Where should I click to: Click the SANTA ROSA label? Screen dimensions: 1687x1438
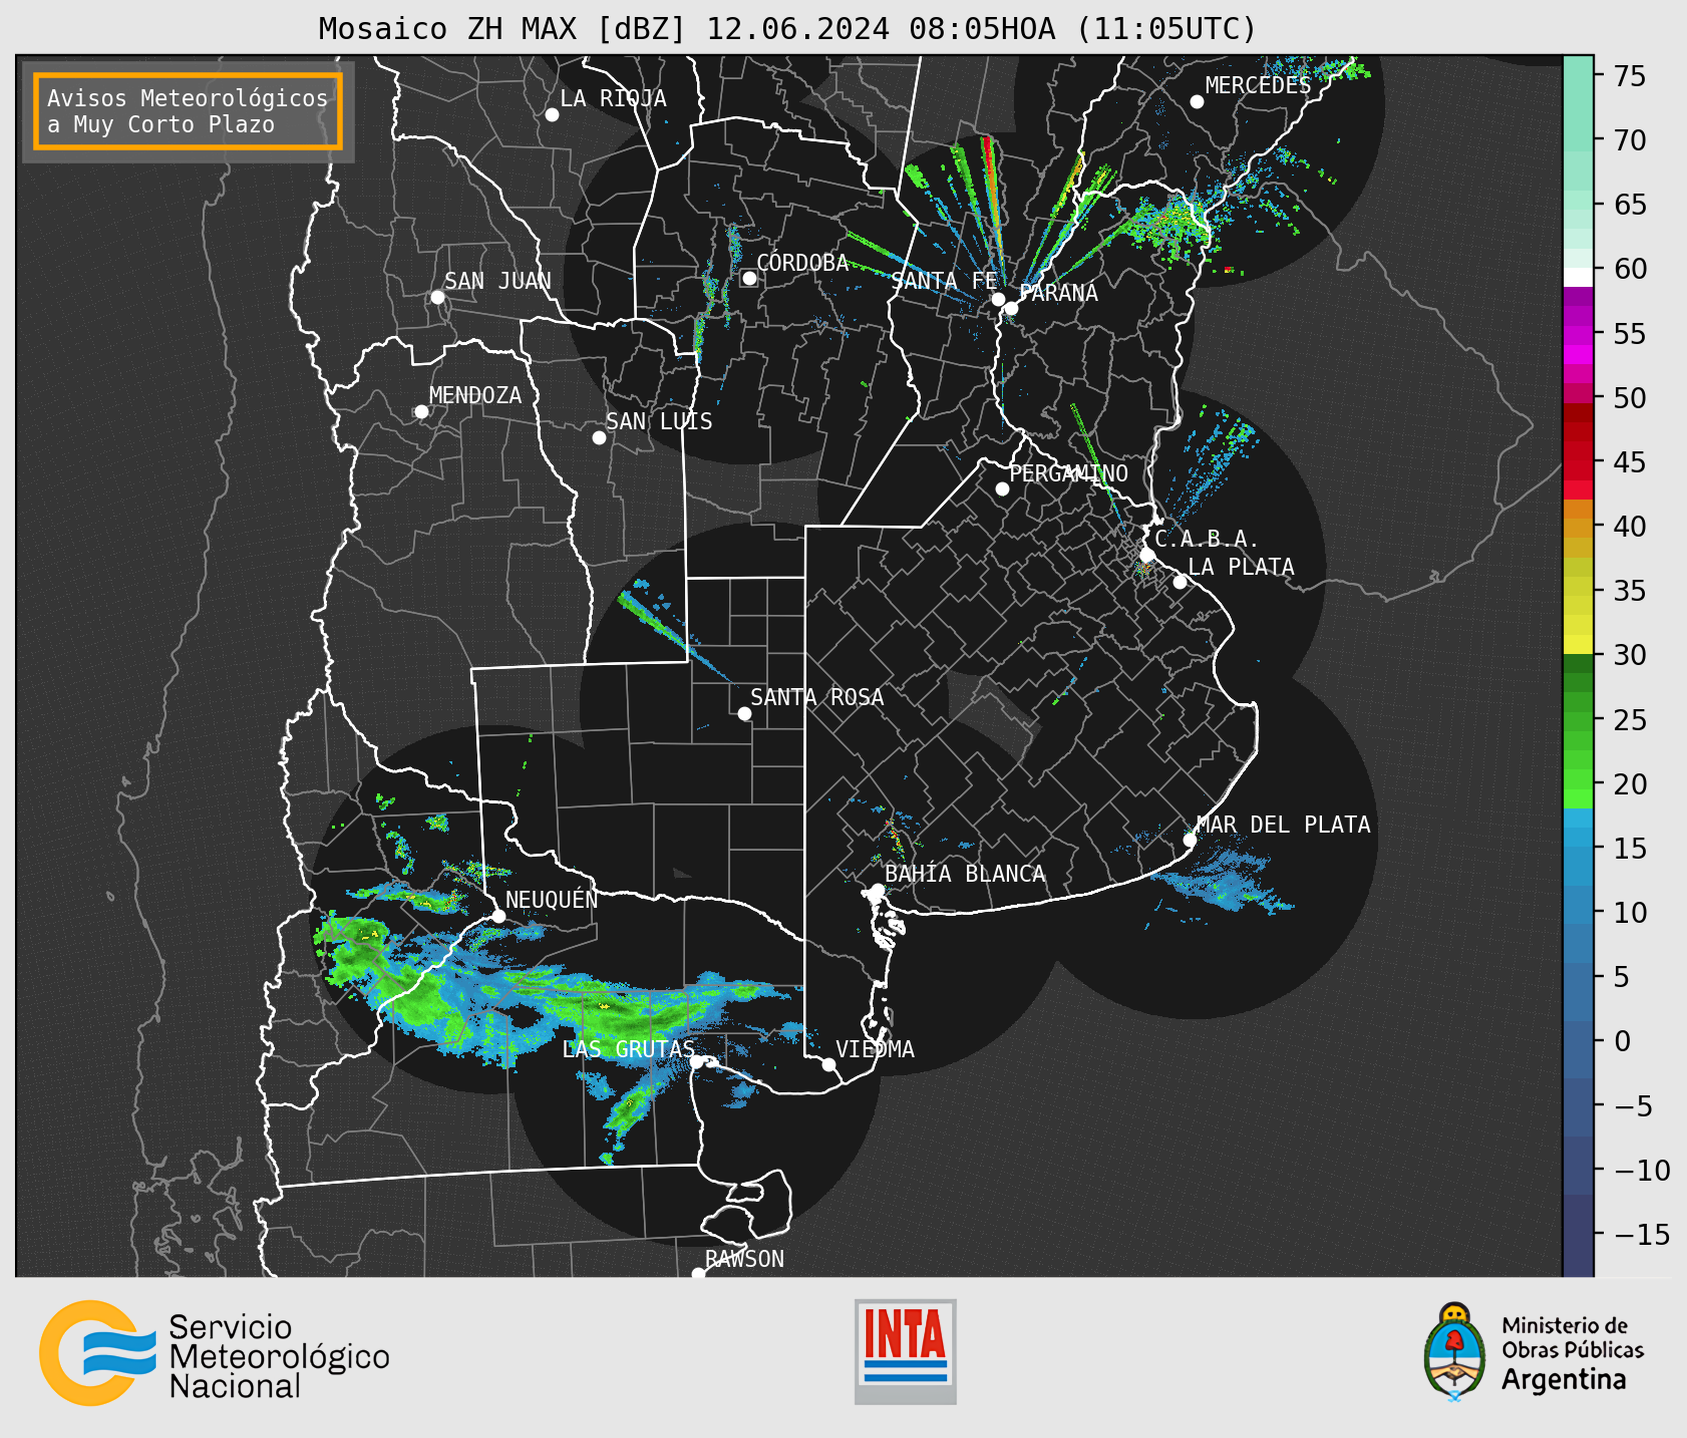pyautogui.click(x=817, y=697)
